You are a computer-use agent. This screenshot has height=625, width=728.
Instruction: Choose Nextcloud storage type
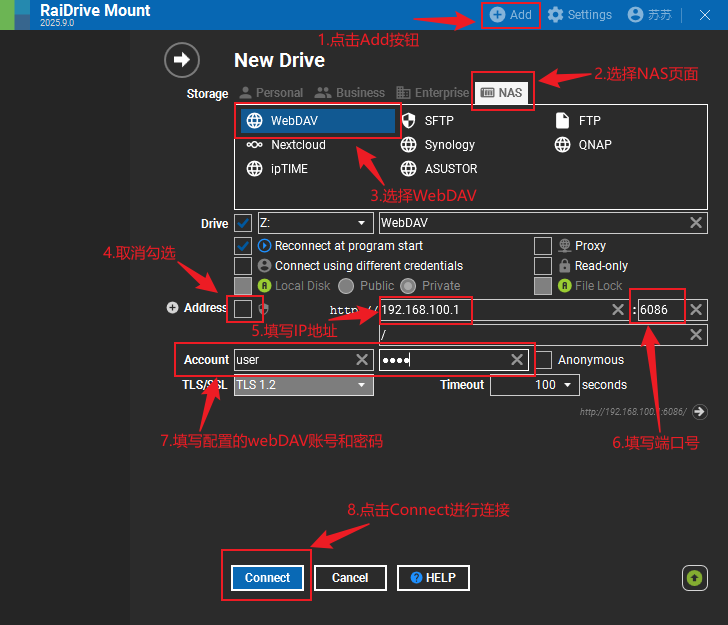(286, 145)
